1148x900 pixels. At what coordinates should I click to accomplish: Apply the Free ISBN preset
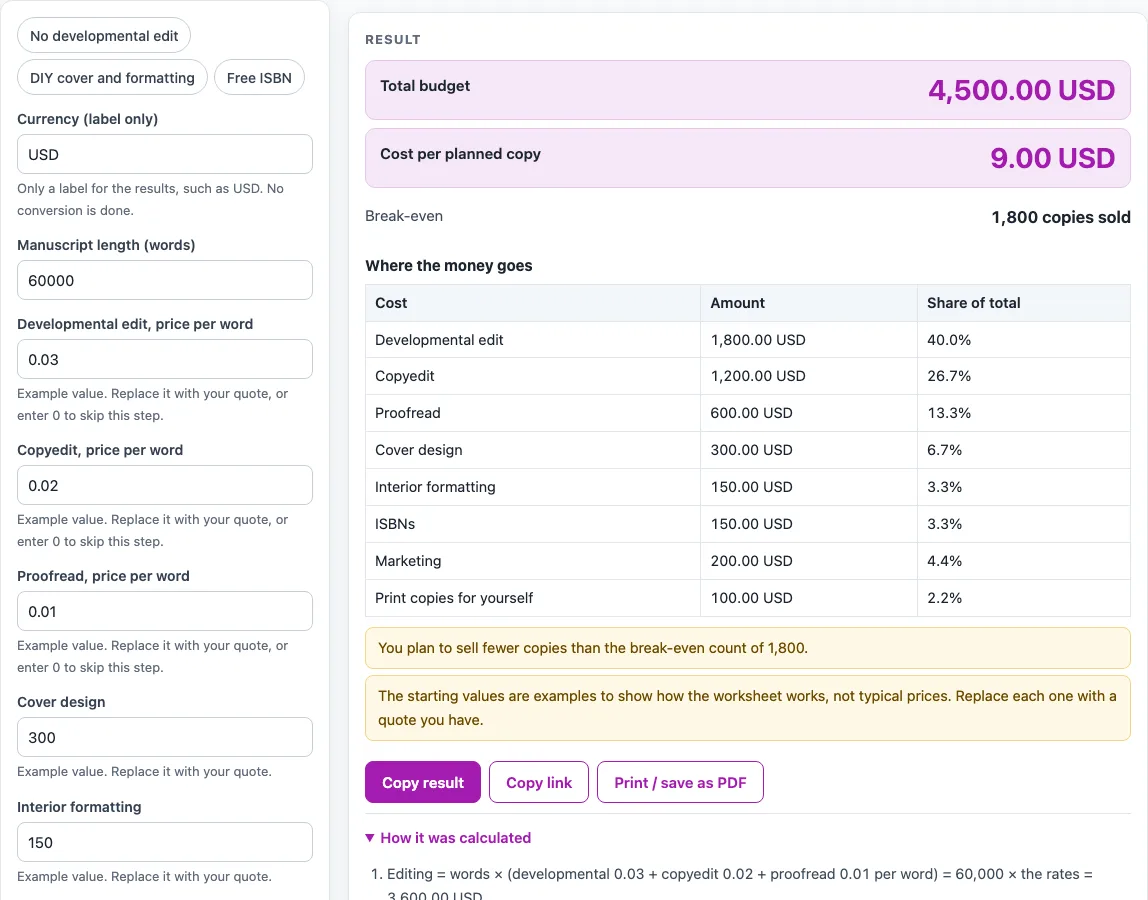click(x=259, y=78)
